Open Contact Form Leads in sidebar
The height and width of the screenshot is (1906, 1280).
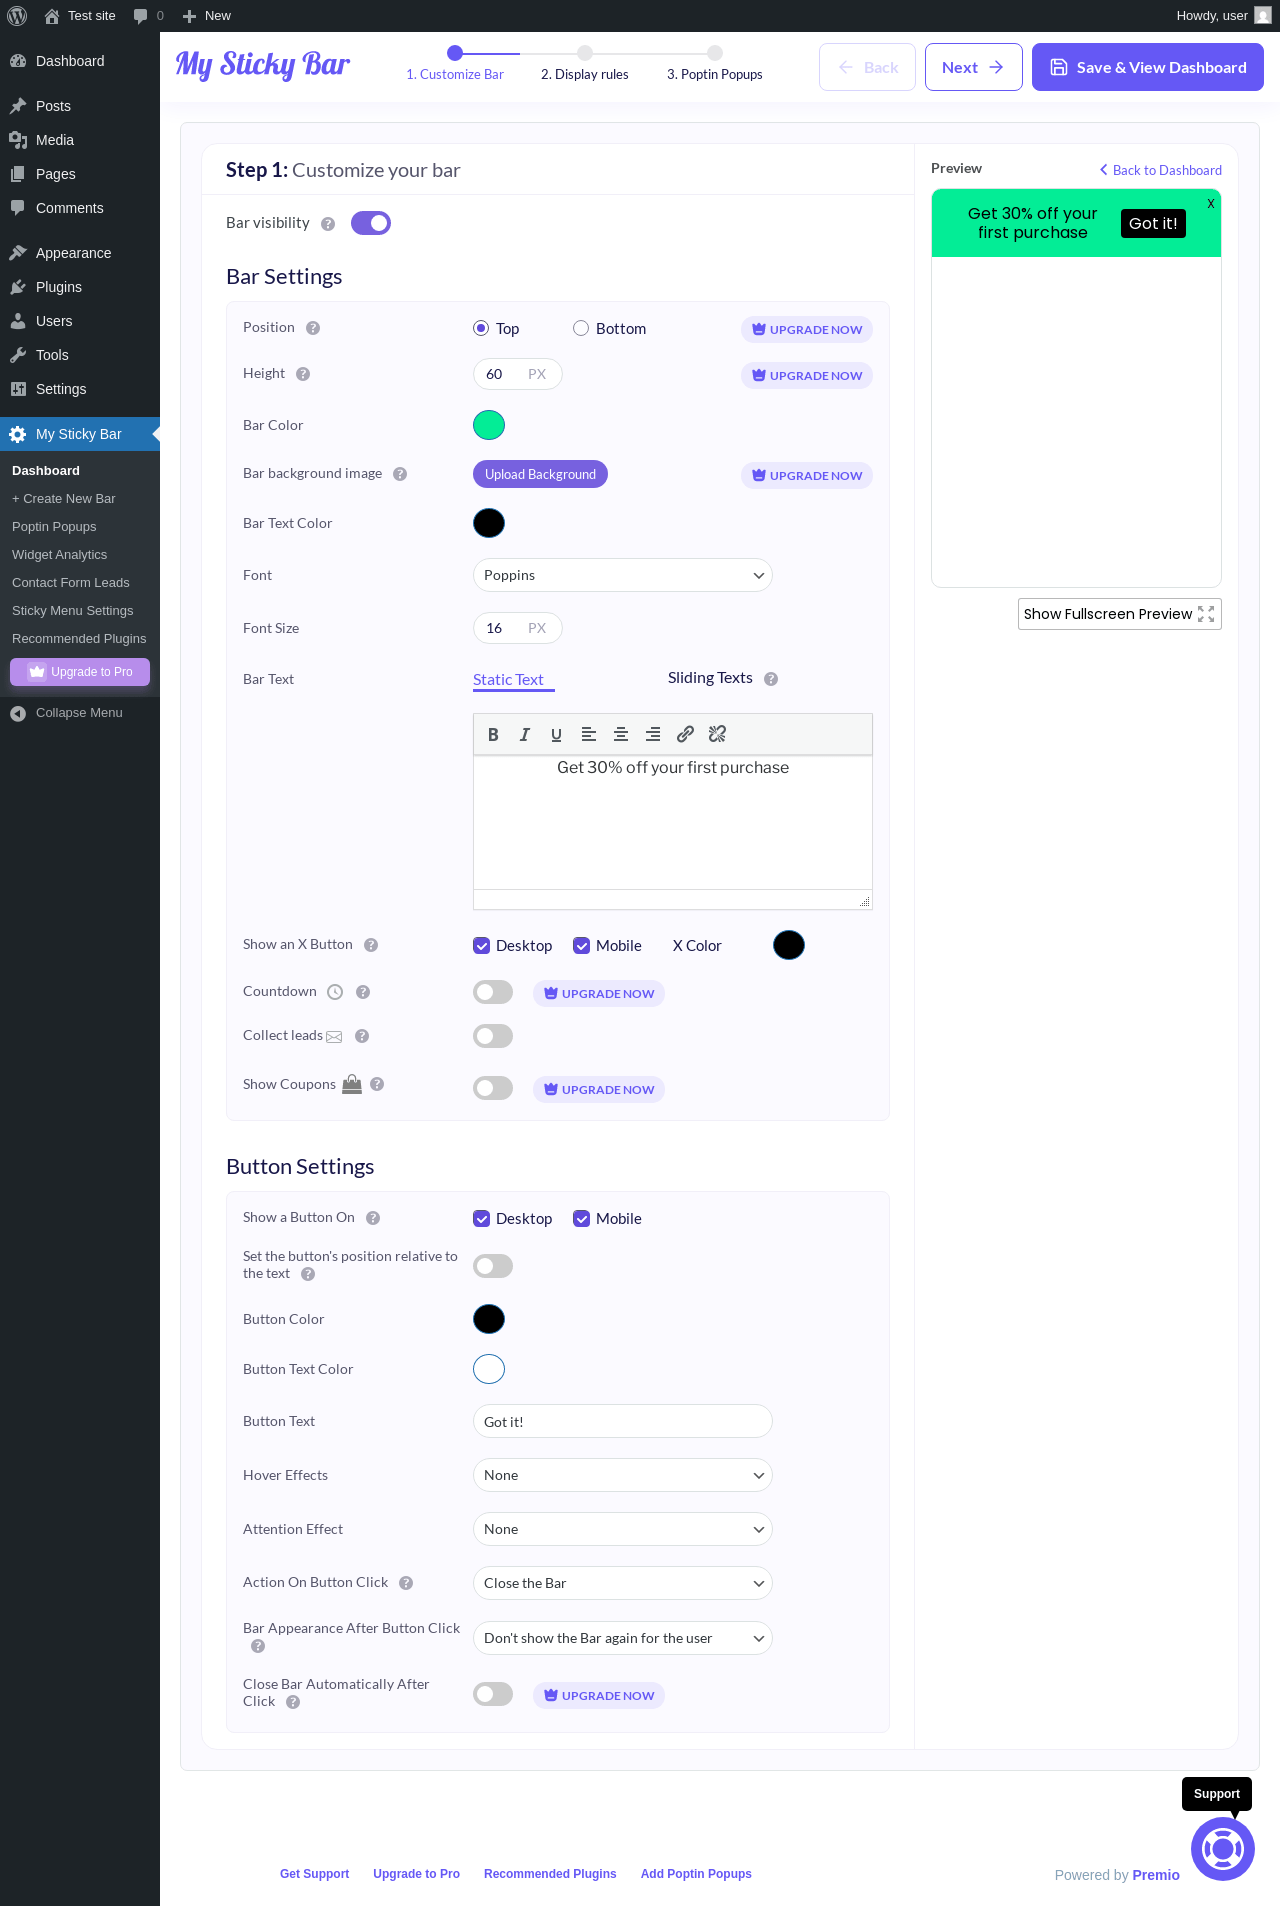click(71, 583)
